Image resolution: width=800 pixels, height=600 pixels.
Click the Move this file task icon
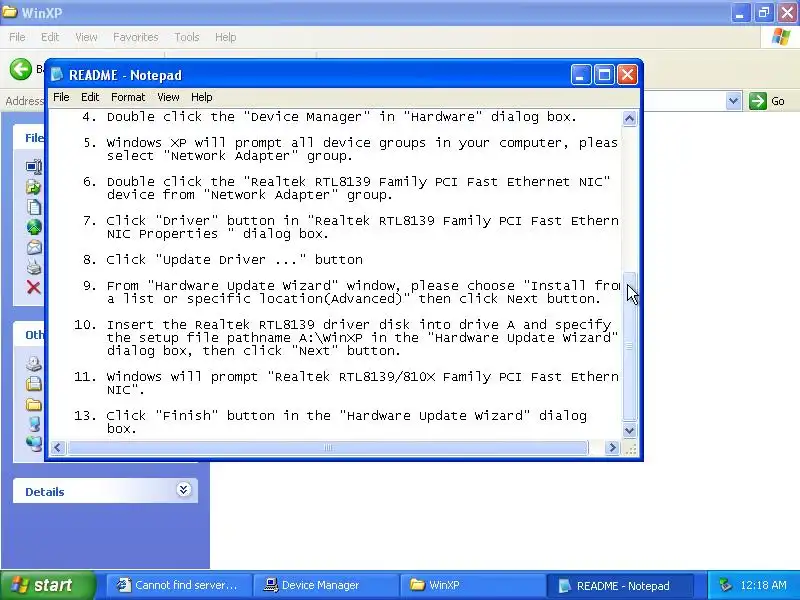pyautogui.click(x=34, y=187)
